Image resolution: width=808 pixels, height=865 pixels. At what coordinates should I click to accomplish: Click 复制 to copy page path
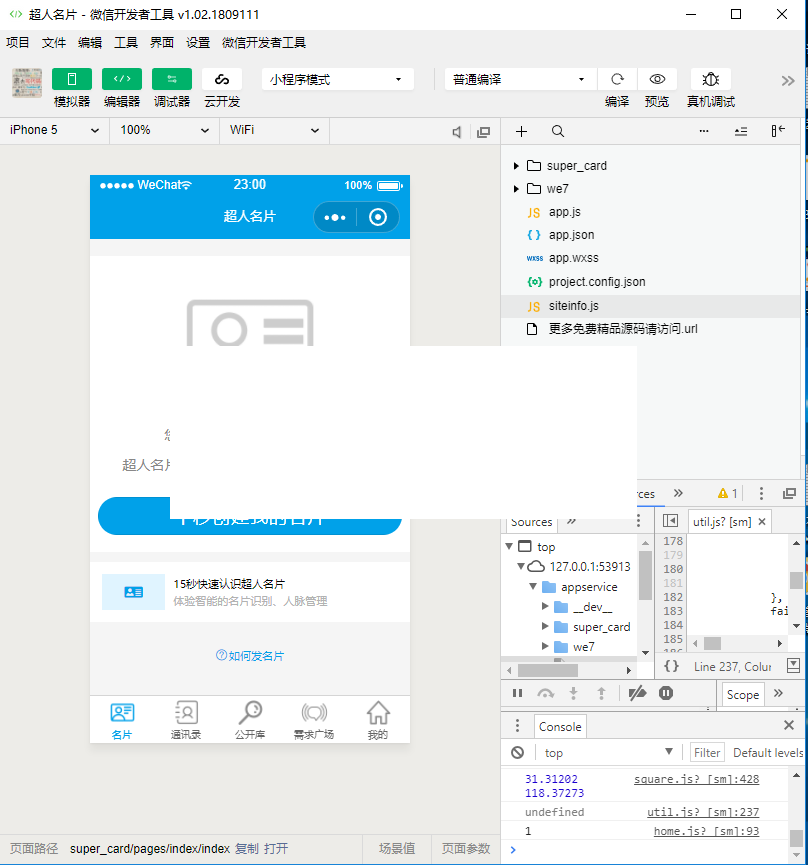coord(247,848)
